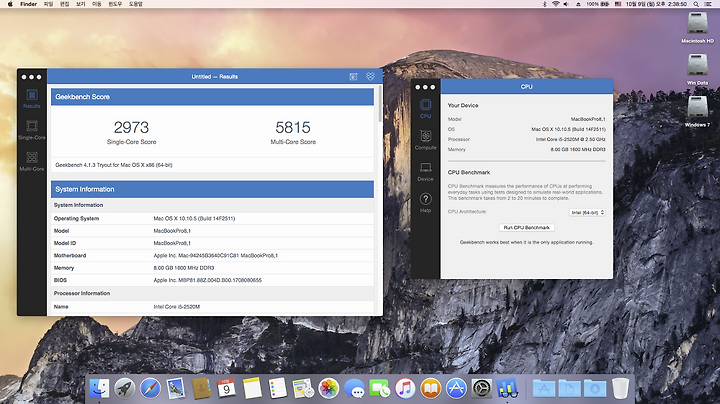720x404 pixels.
Task: Click the Motherboard row value
Action: 215,255
